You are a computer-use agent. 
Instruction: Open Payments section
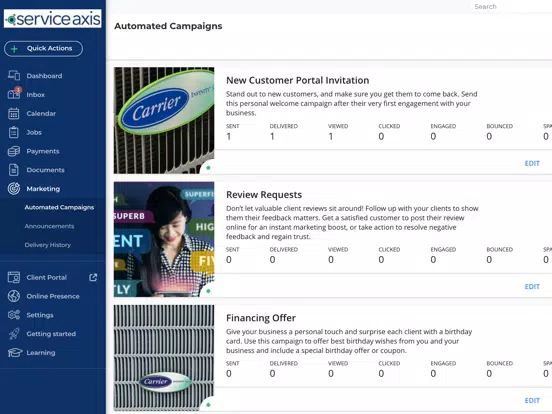[43, 151]
